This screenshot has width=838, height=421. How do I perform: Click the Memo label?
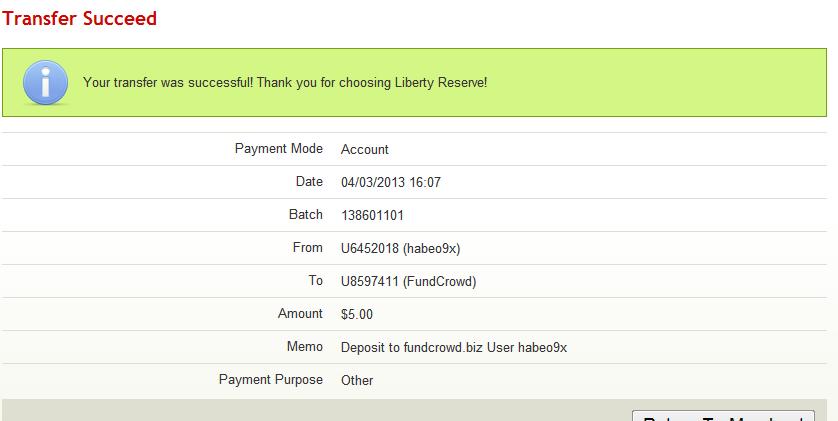pyautogui.click(x=305, y=347)
